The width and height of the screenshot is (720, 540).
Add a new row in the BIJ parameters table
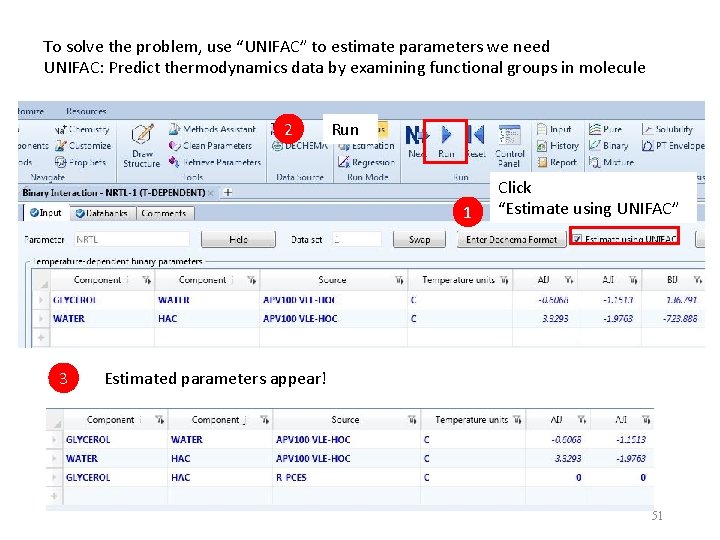(41, 338)
